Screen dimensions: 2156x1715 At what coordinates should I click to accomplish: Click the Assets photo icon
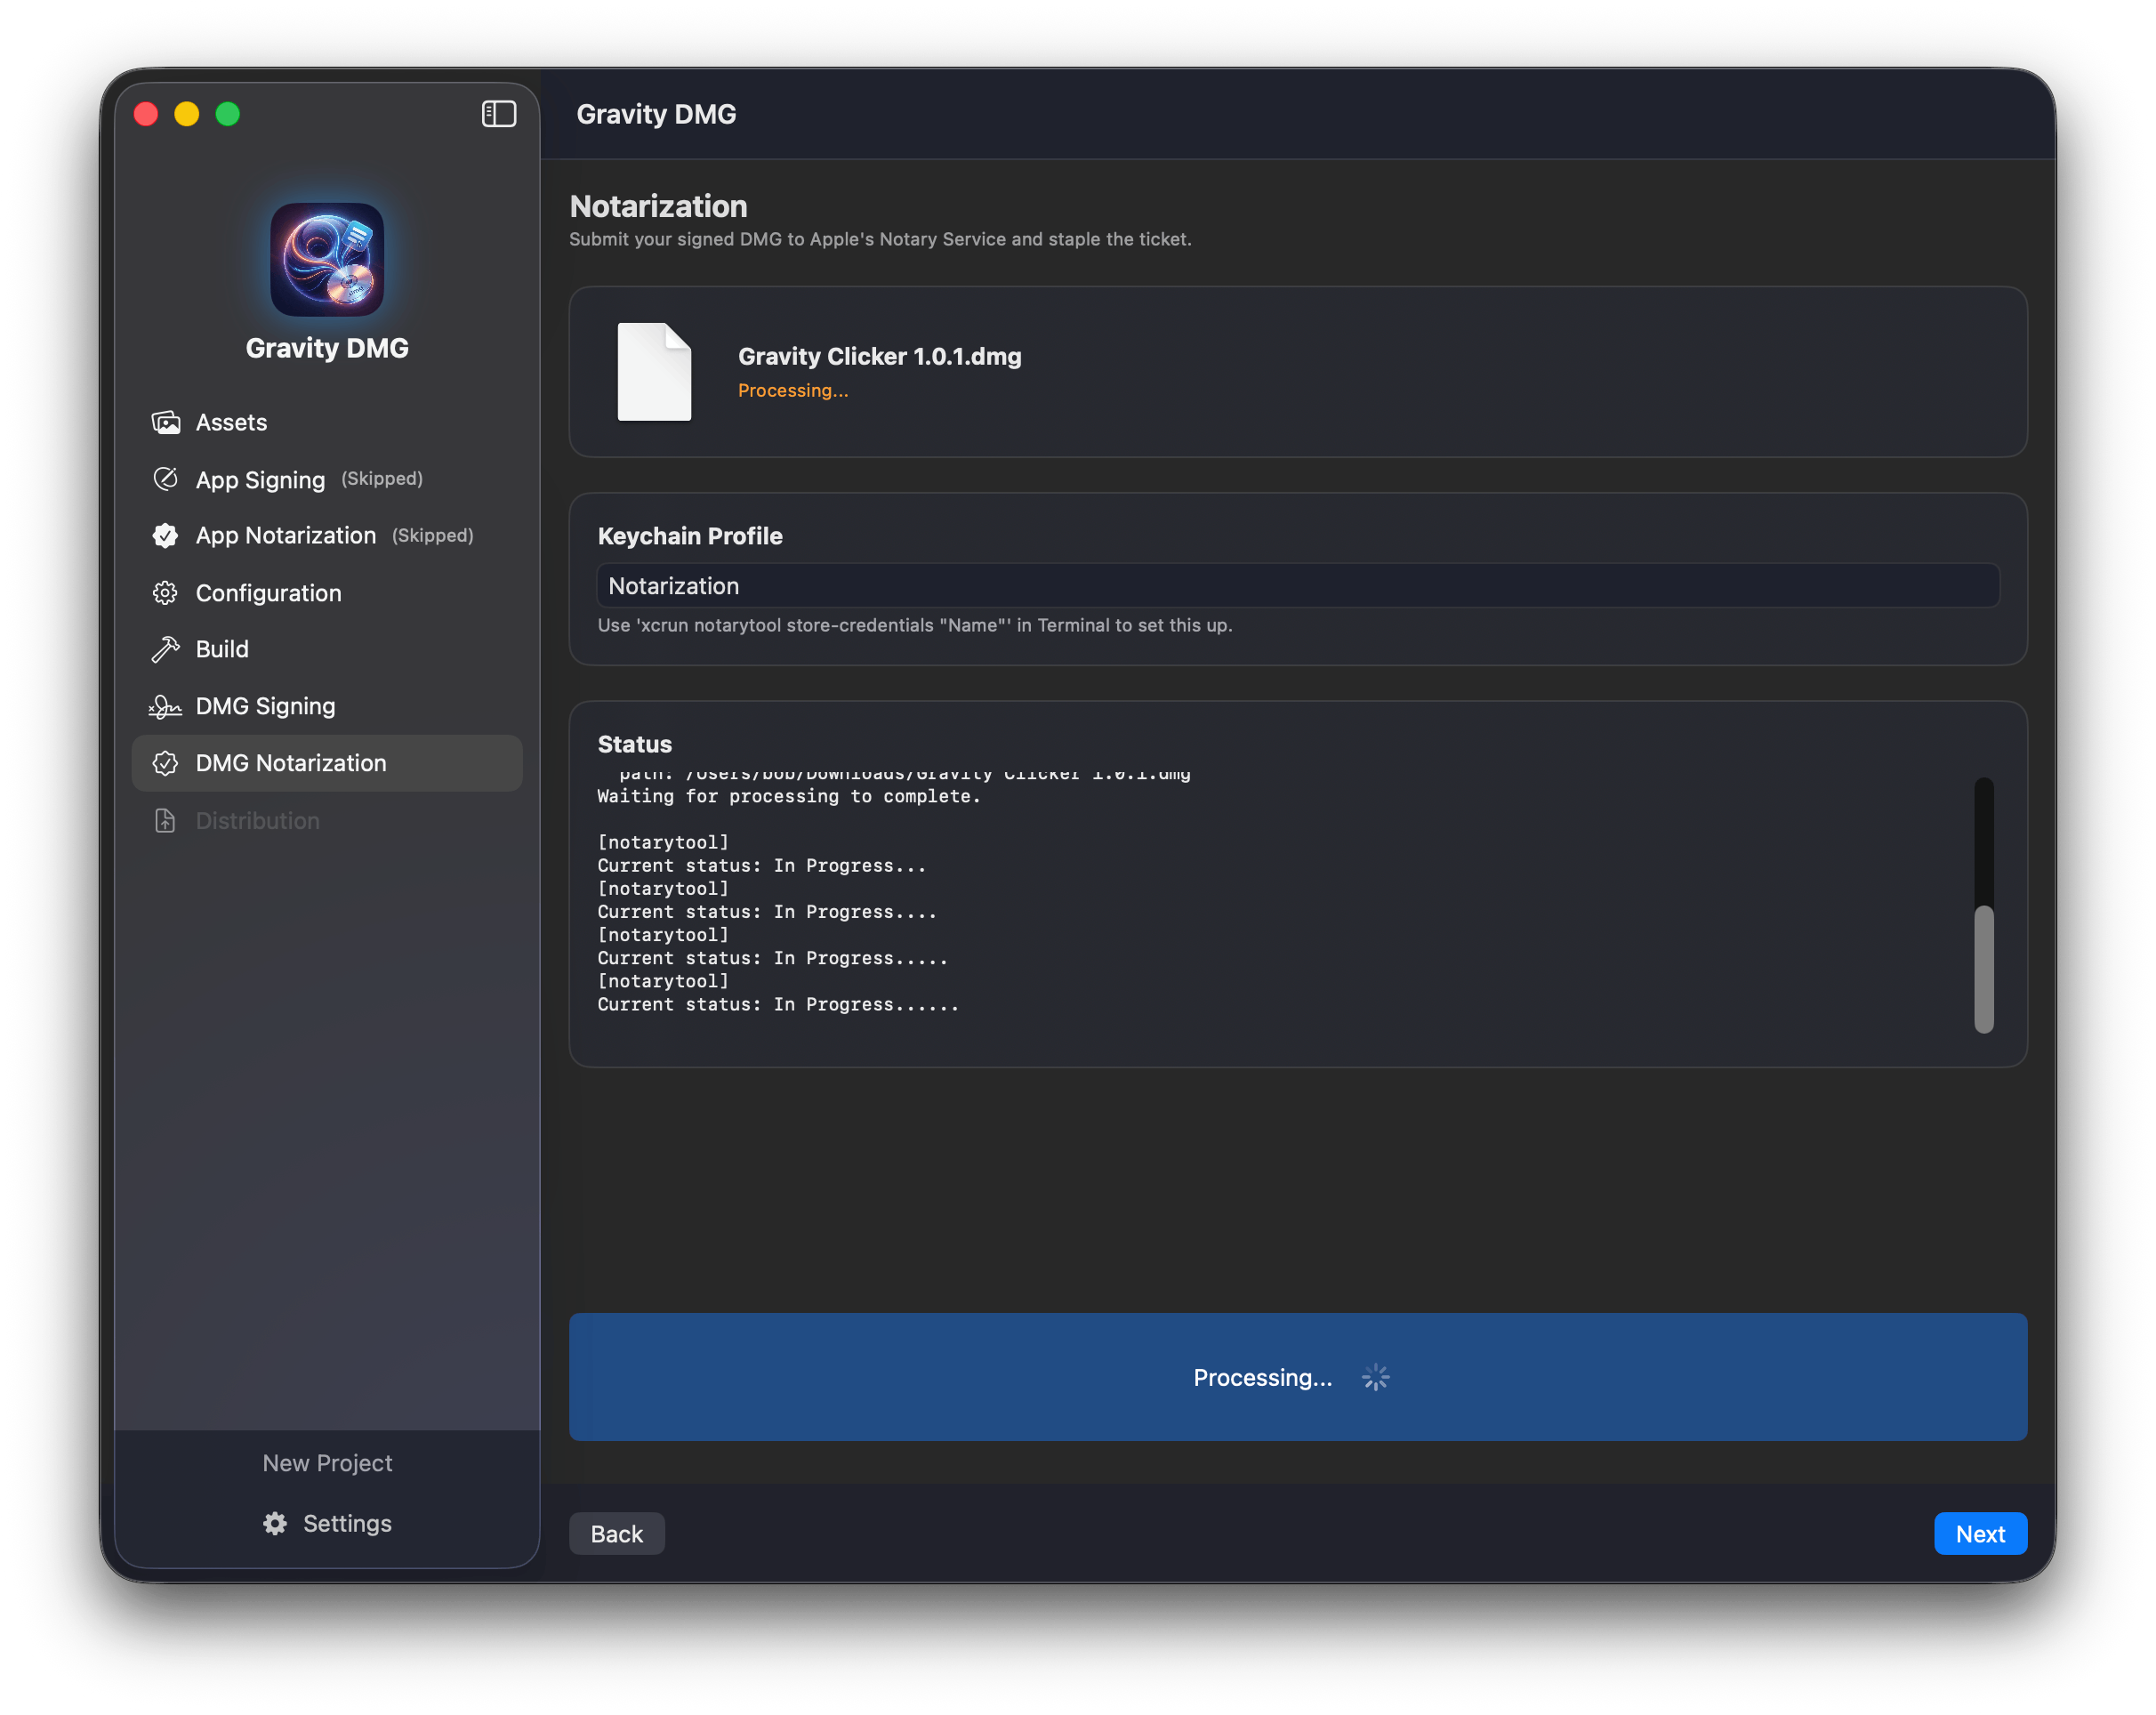(165, 422)
